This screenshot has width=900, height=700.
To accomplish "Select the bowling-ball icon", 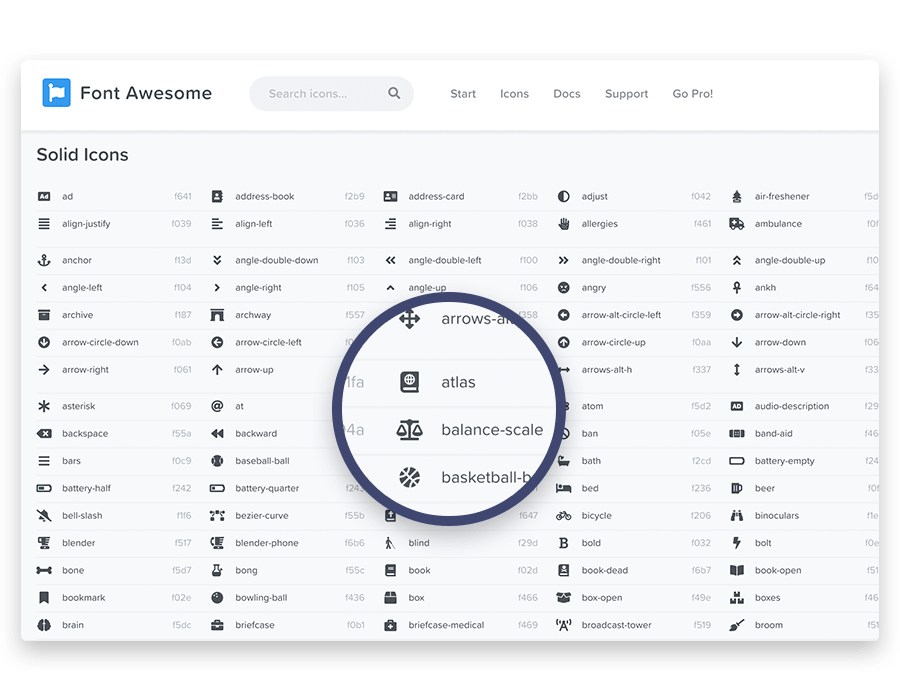I will 217,597.
